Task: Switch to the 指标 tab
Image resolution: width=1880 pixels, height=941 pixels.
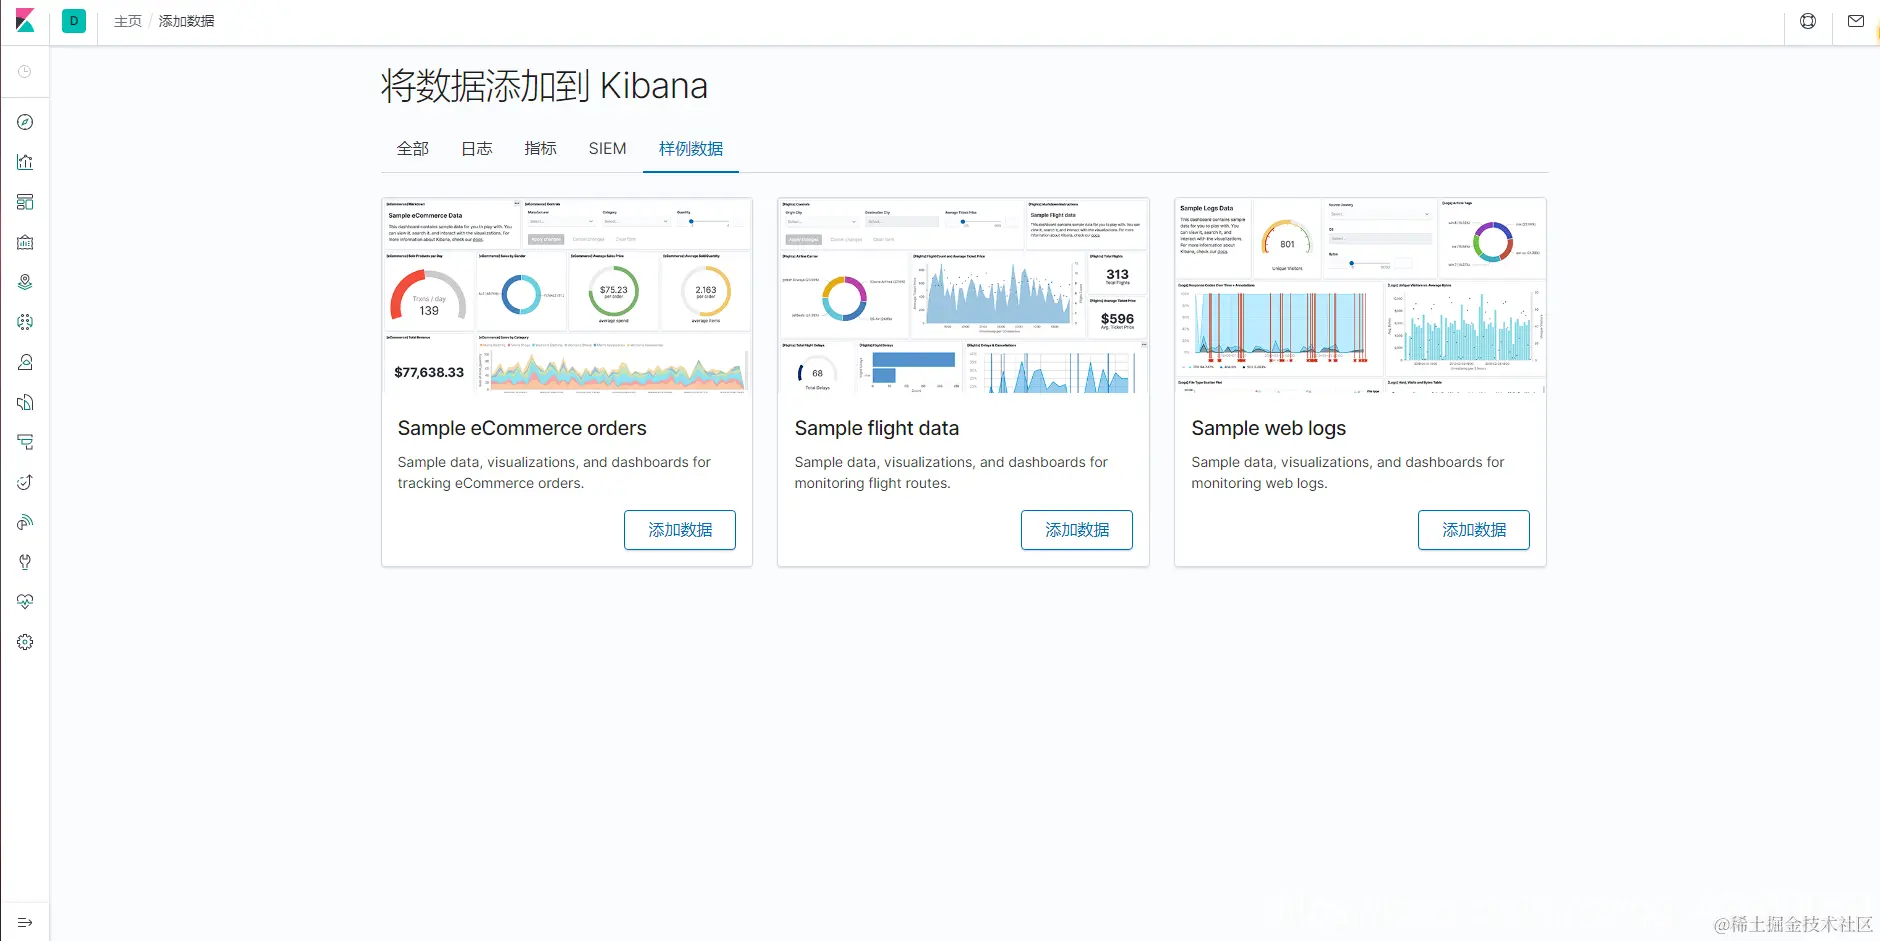Action: 541,149
